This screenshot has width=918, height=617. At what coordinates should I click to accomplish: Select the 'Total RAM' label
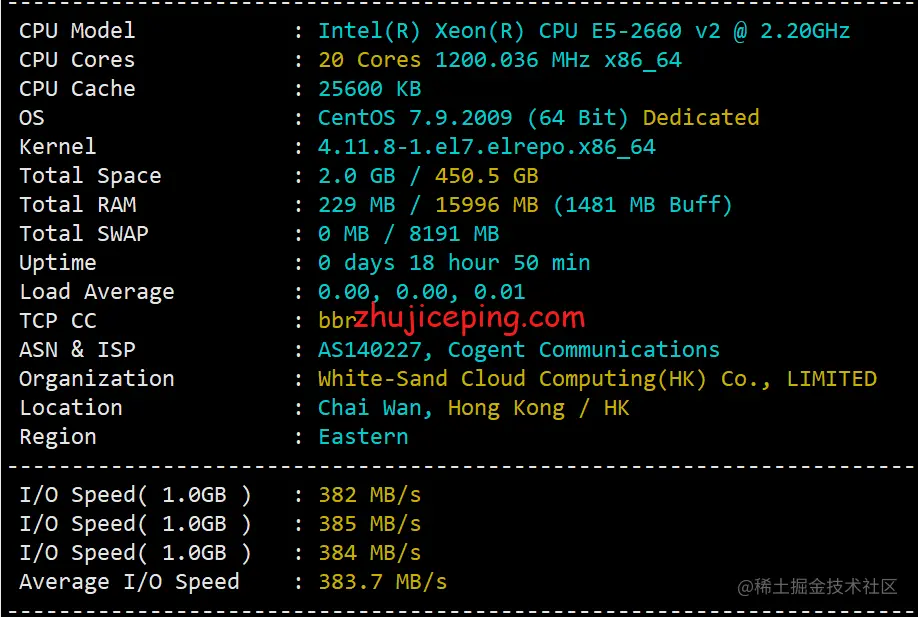click(x=77, y=205)
